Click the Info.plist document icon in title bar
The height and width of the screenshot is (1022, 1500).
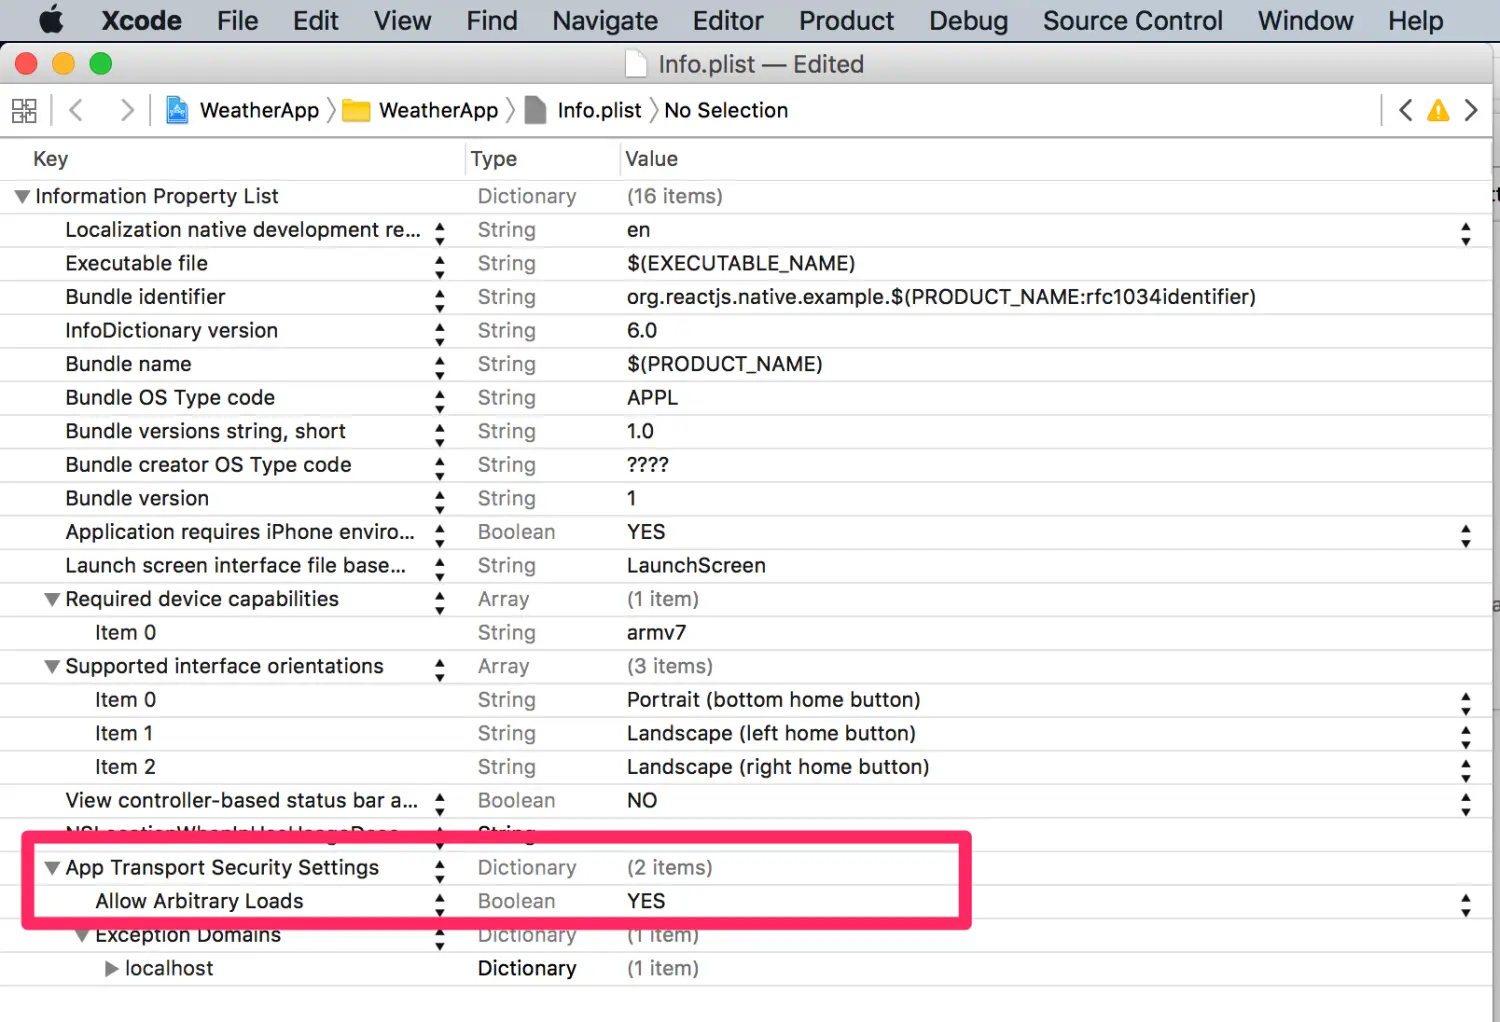pos(636,64)
